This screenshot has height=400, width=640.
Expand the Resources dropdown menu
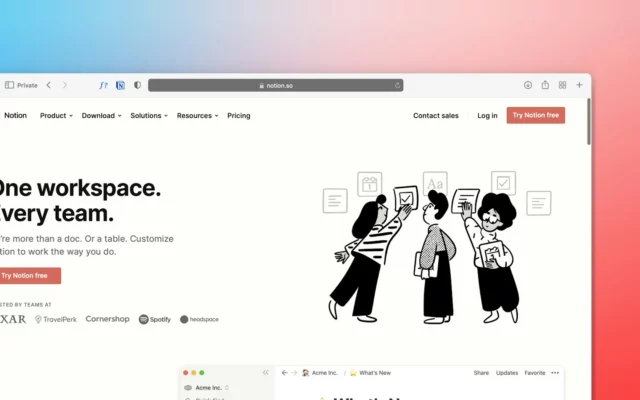pos(198,116)
